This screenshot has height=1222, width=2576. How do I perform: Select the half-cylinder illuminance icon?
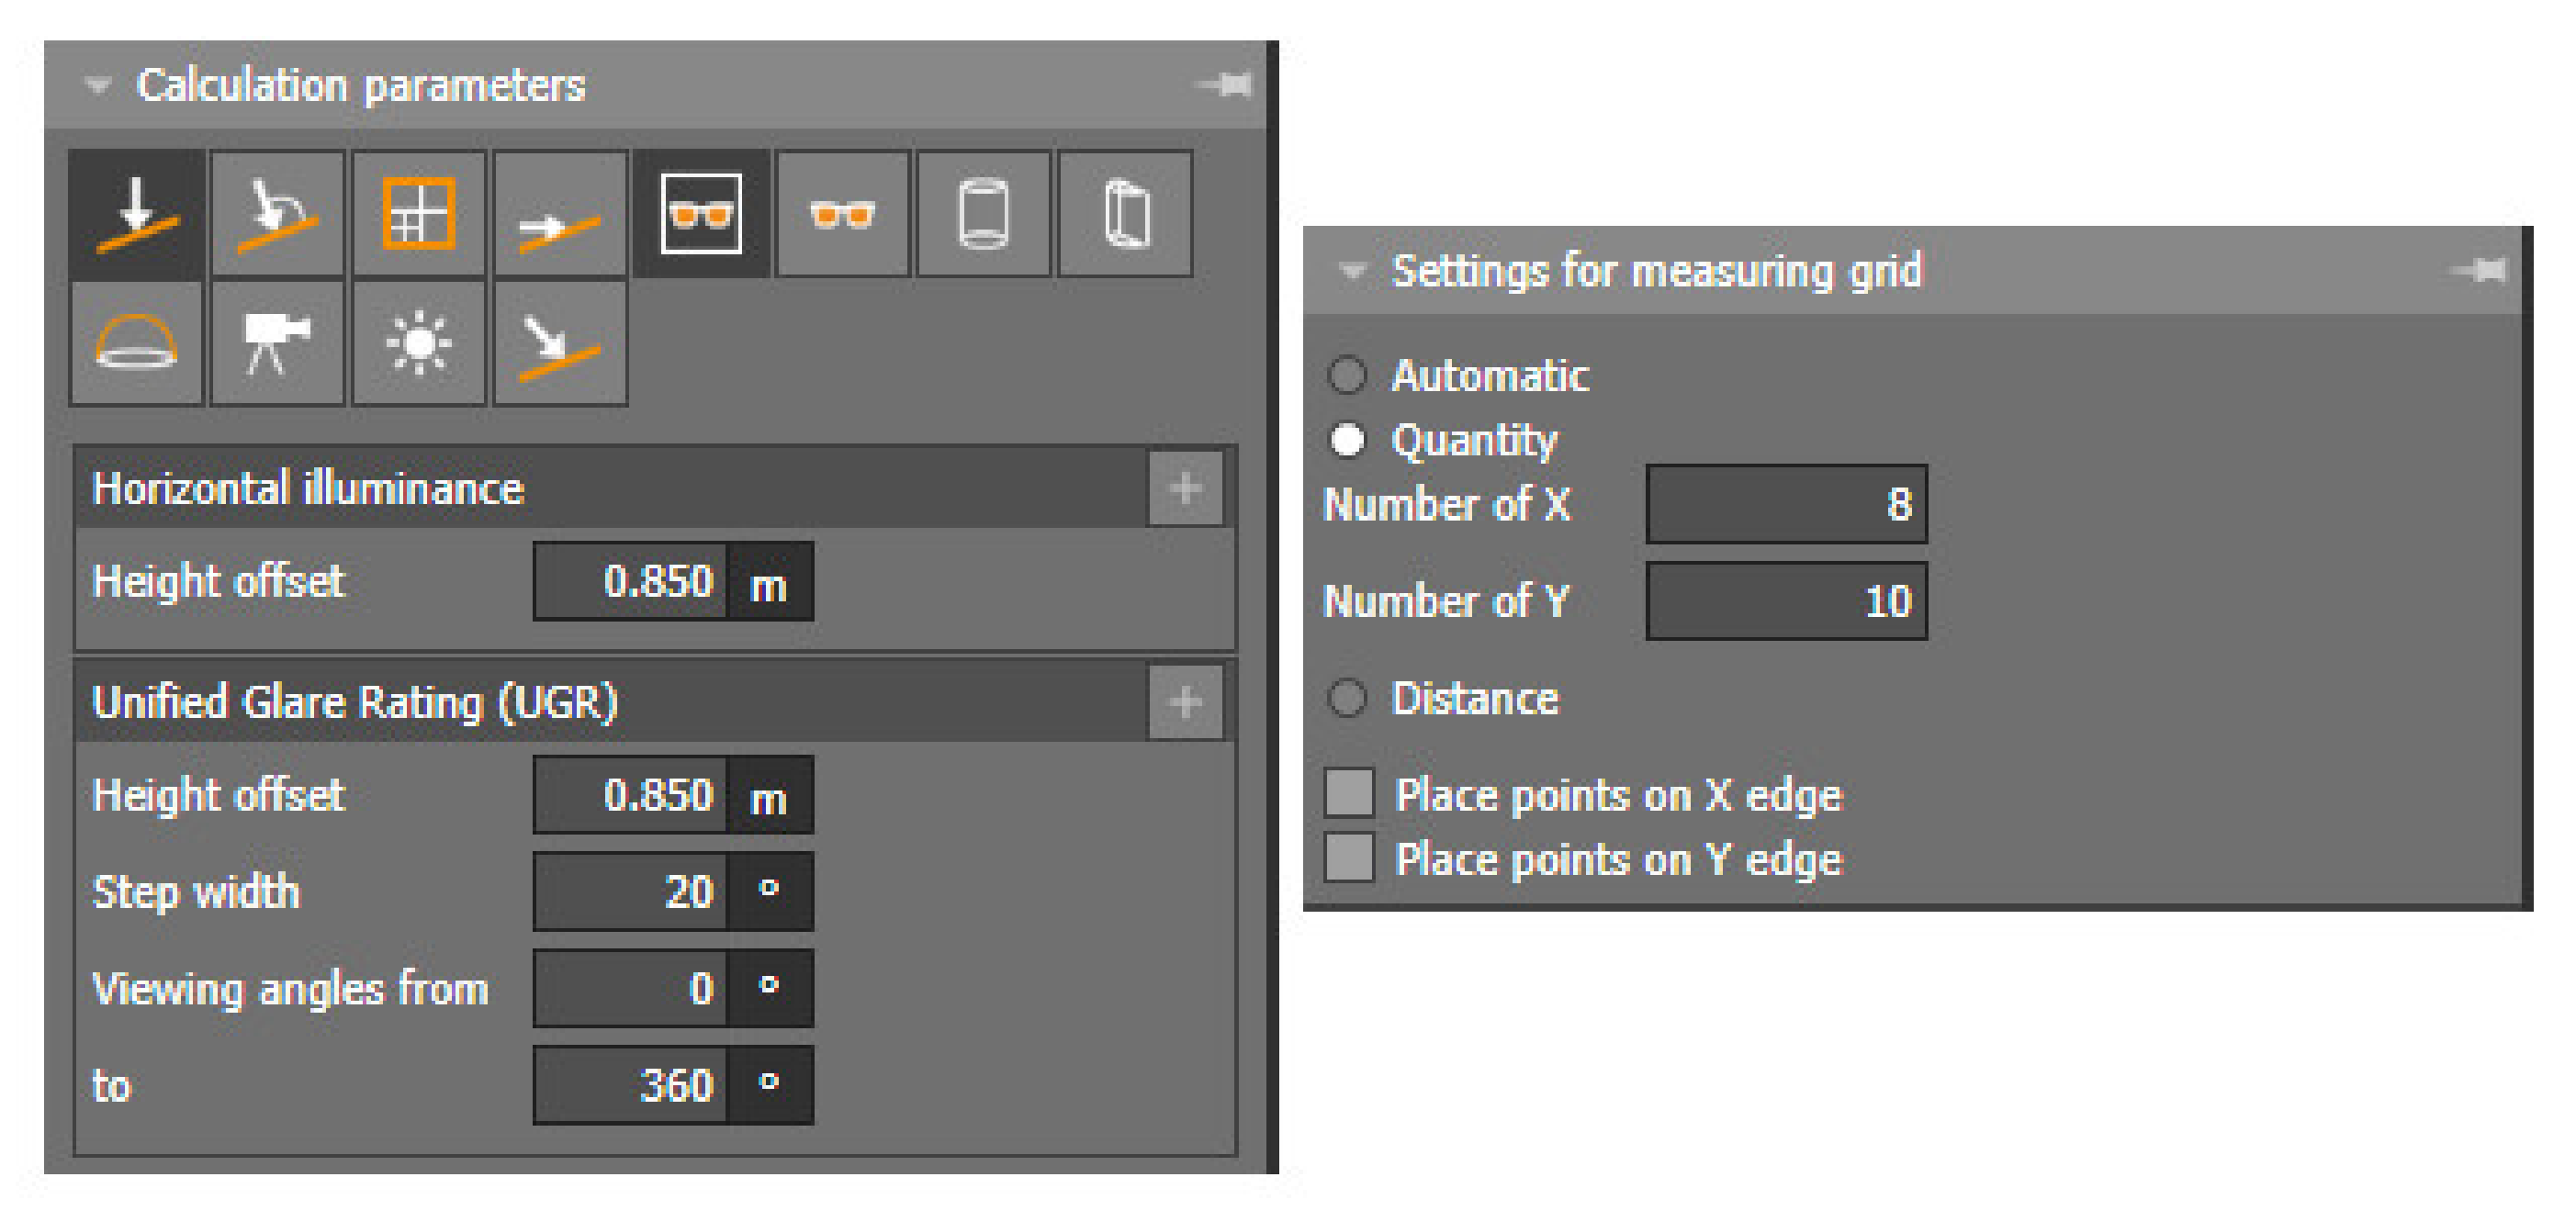1126,214
